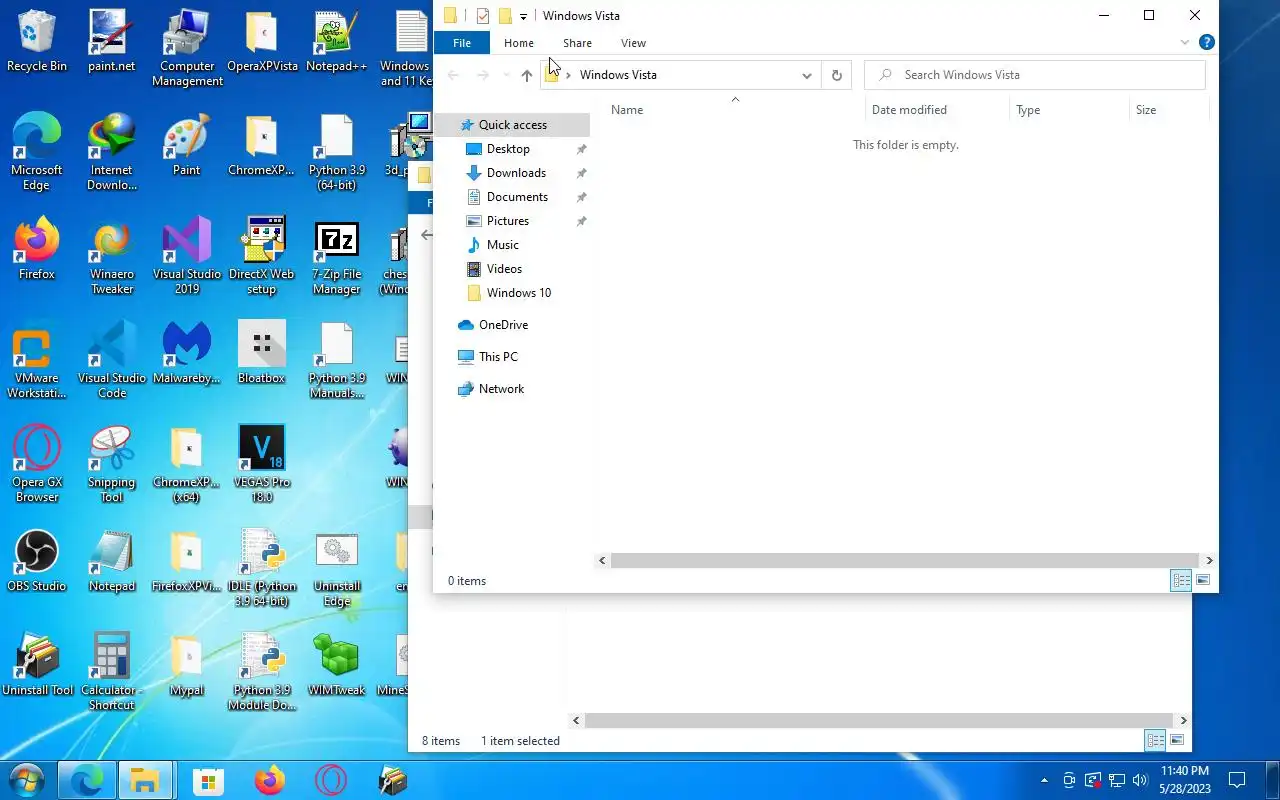1280x800 pixels.
Task: Switch to the Share ribbon tab
Action: pyautogui.click(x=577, y=43)
